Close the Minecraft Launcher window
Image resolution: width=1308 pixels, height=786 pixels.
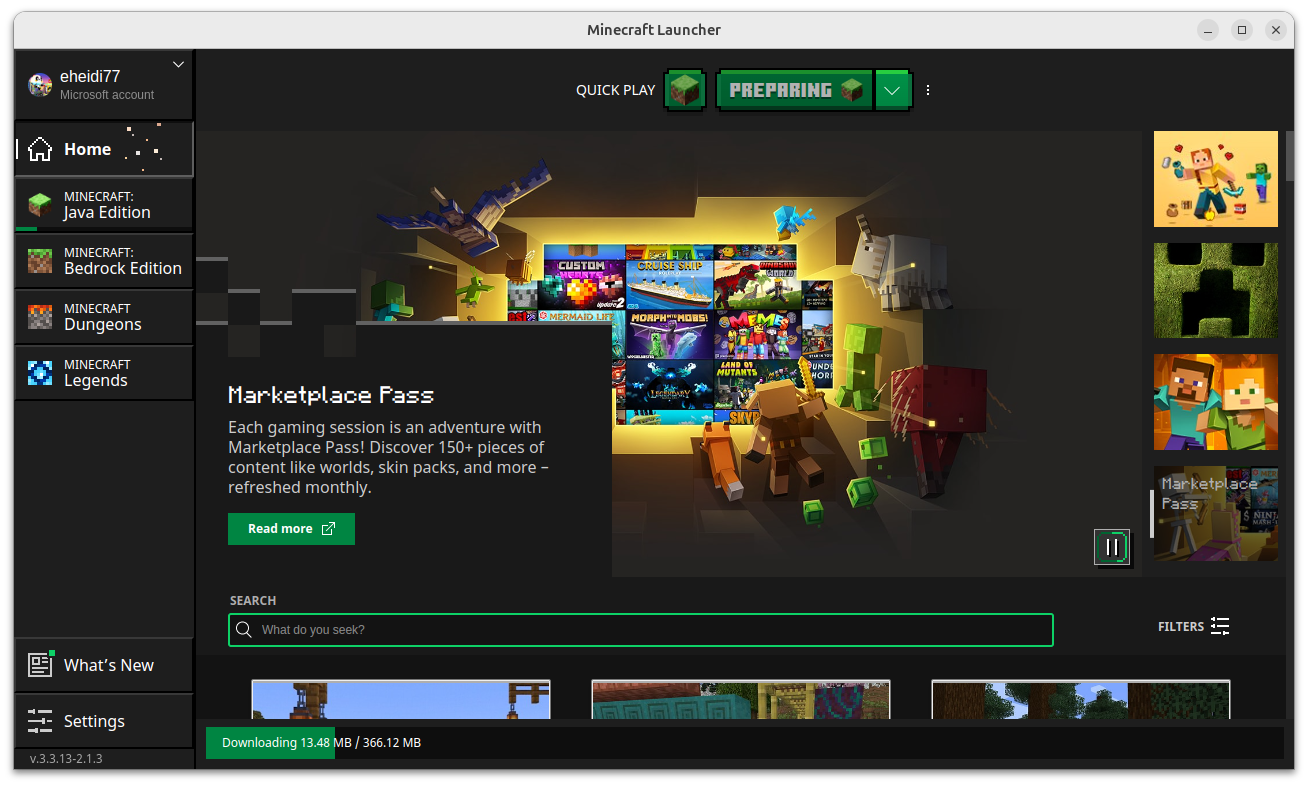coord(1275,30)
